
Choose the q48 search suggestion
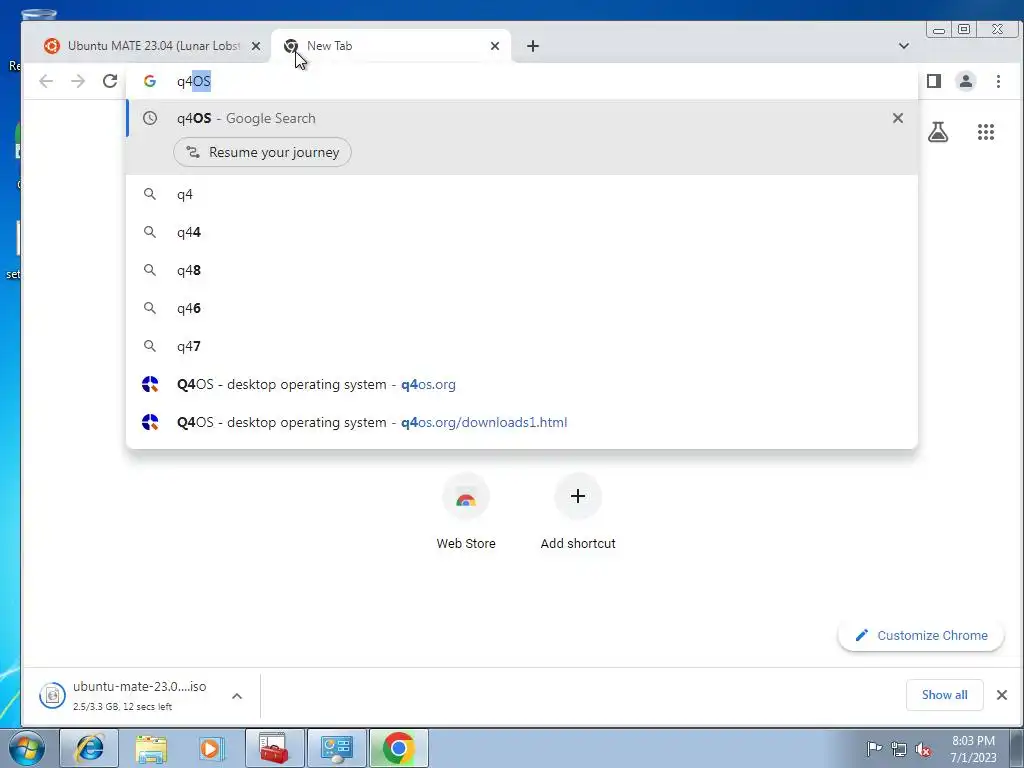[521, 270]
